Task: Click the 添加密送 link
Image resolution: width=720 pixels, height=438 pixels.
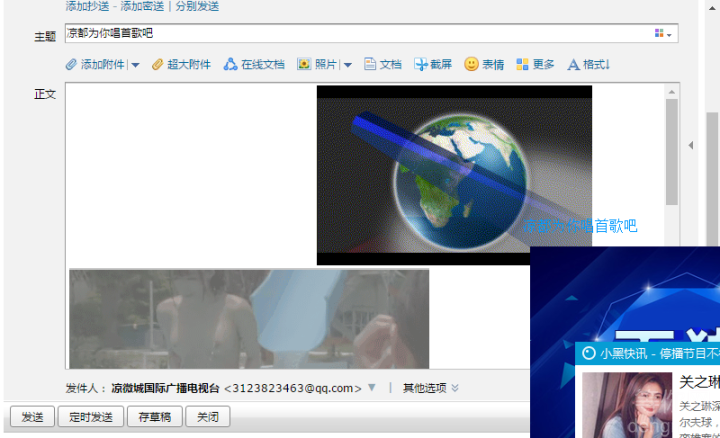Action: [143, 6]
